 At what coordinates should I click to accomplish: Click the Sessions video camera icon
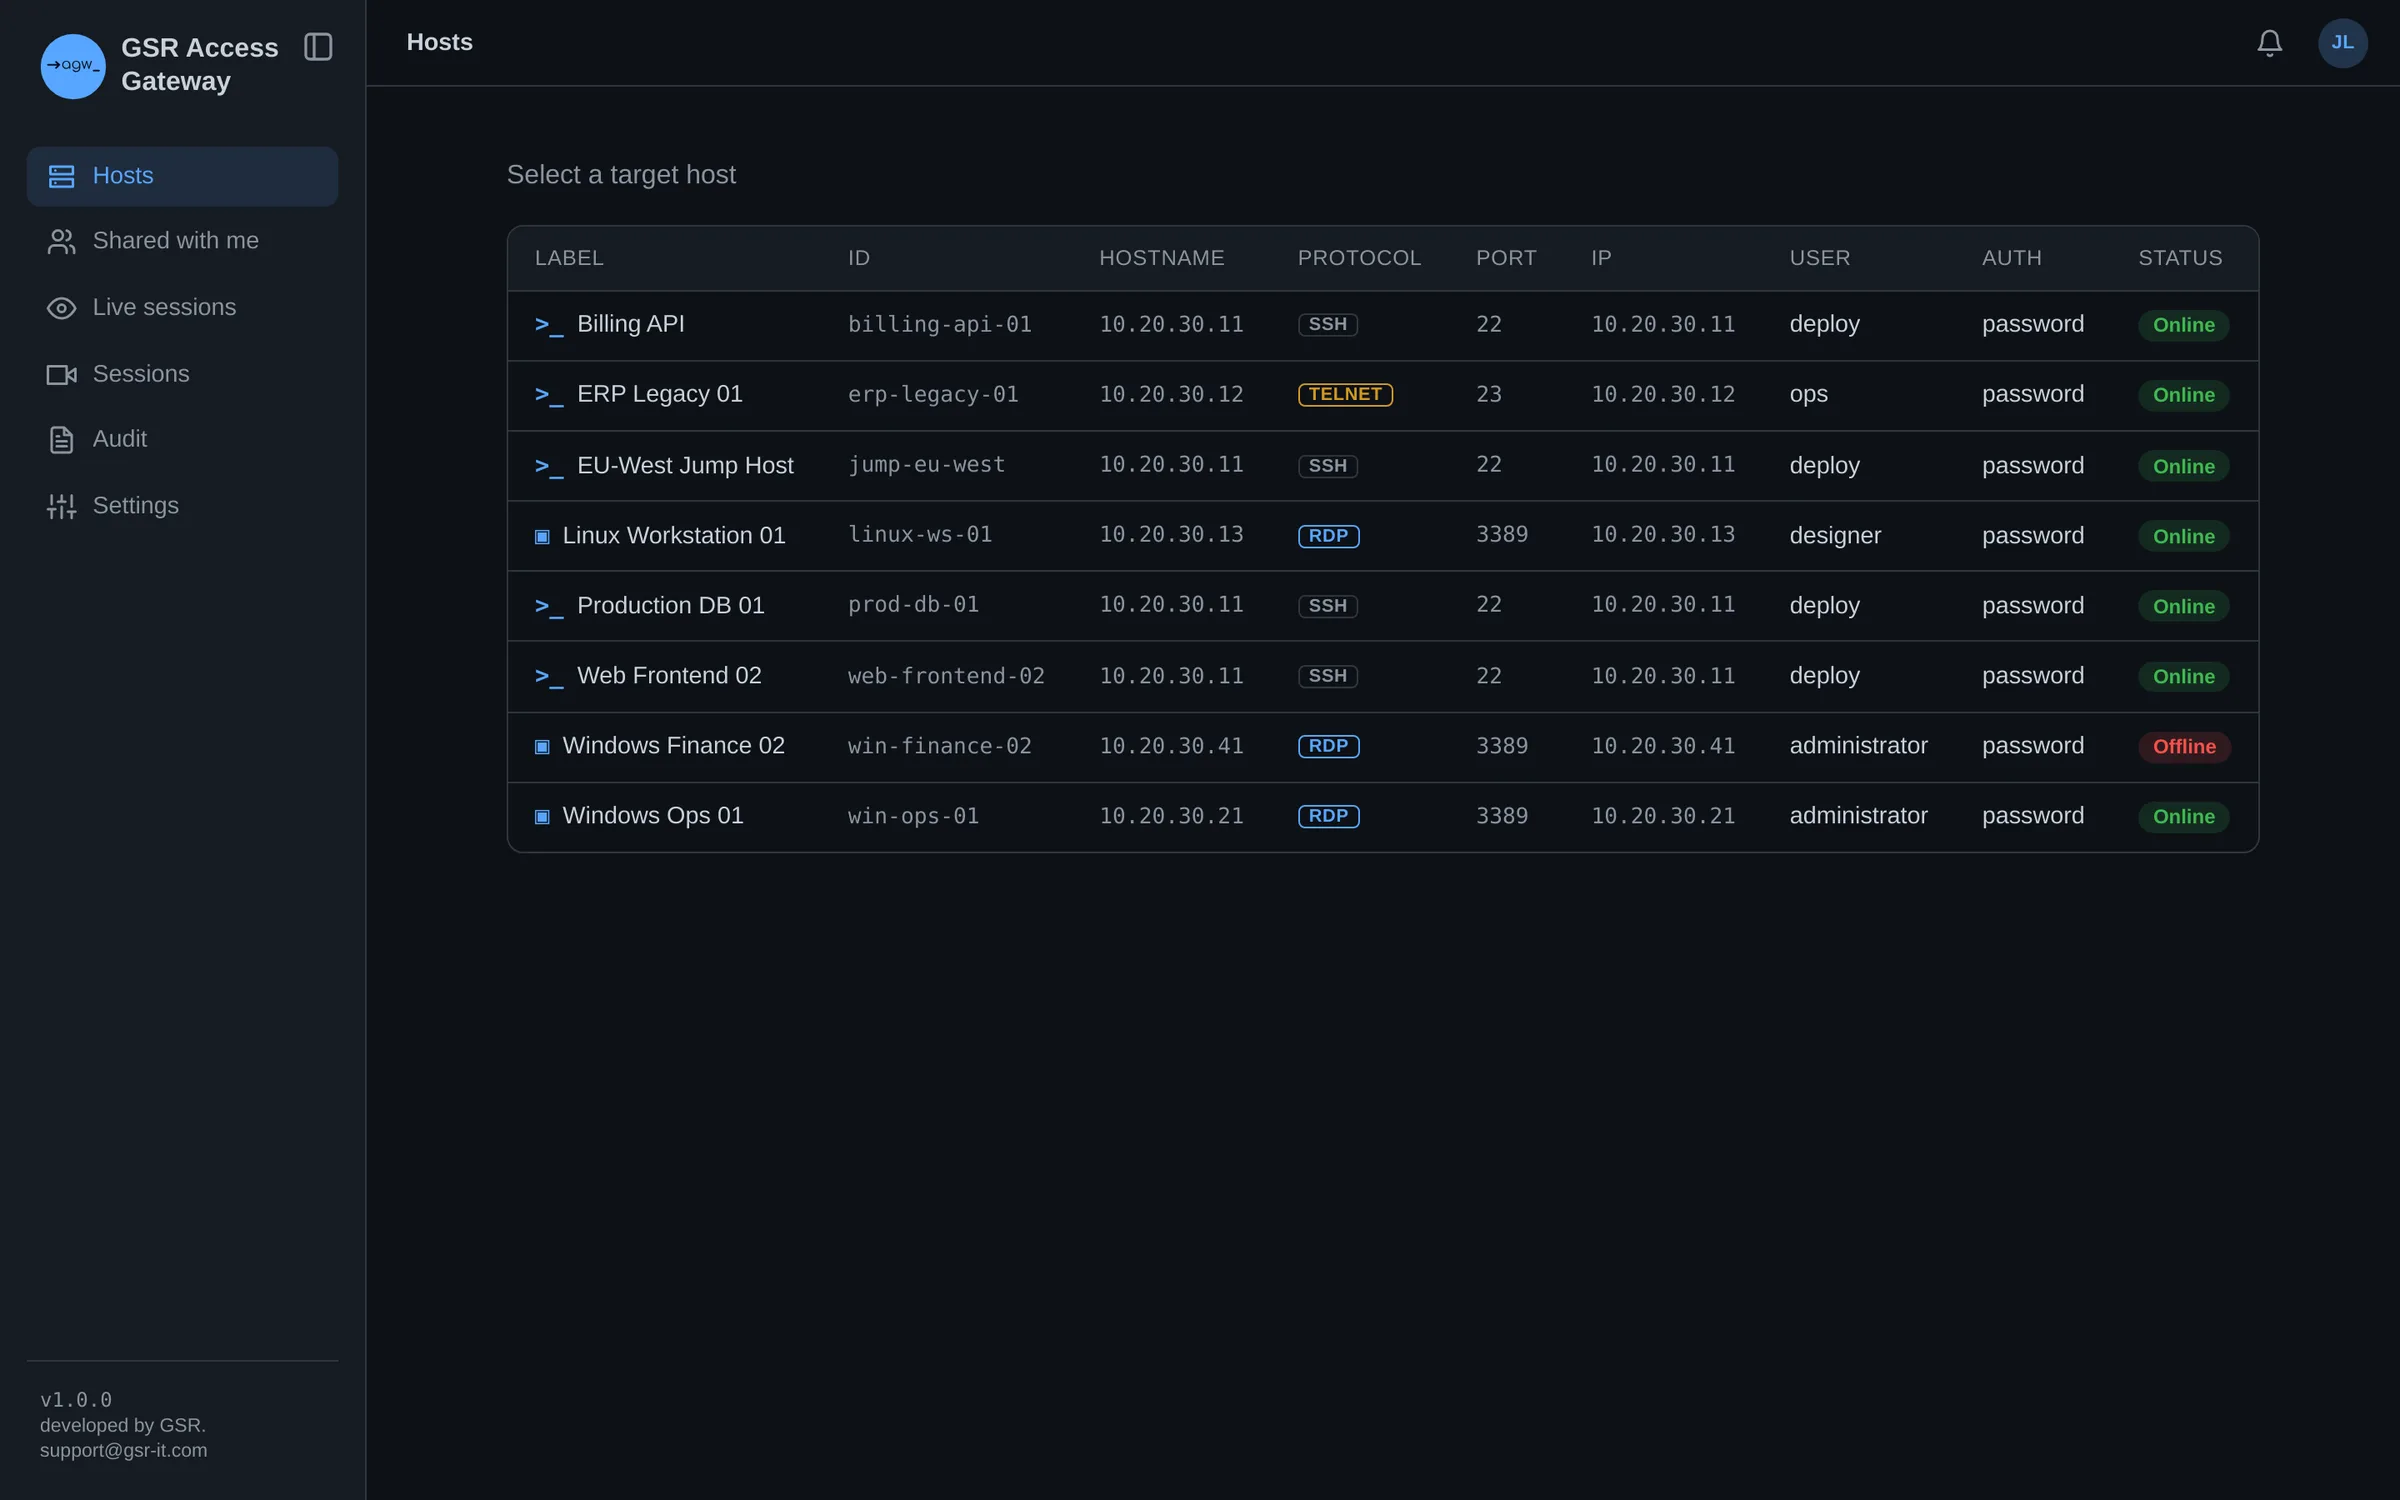tap(61, 374)
